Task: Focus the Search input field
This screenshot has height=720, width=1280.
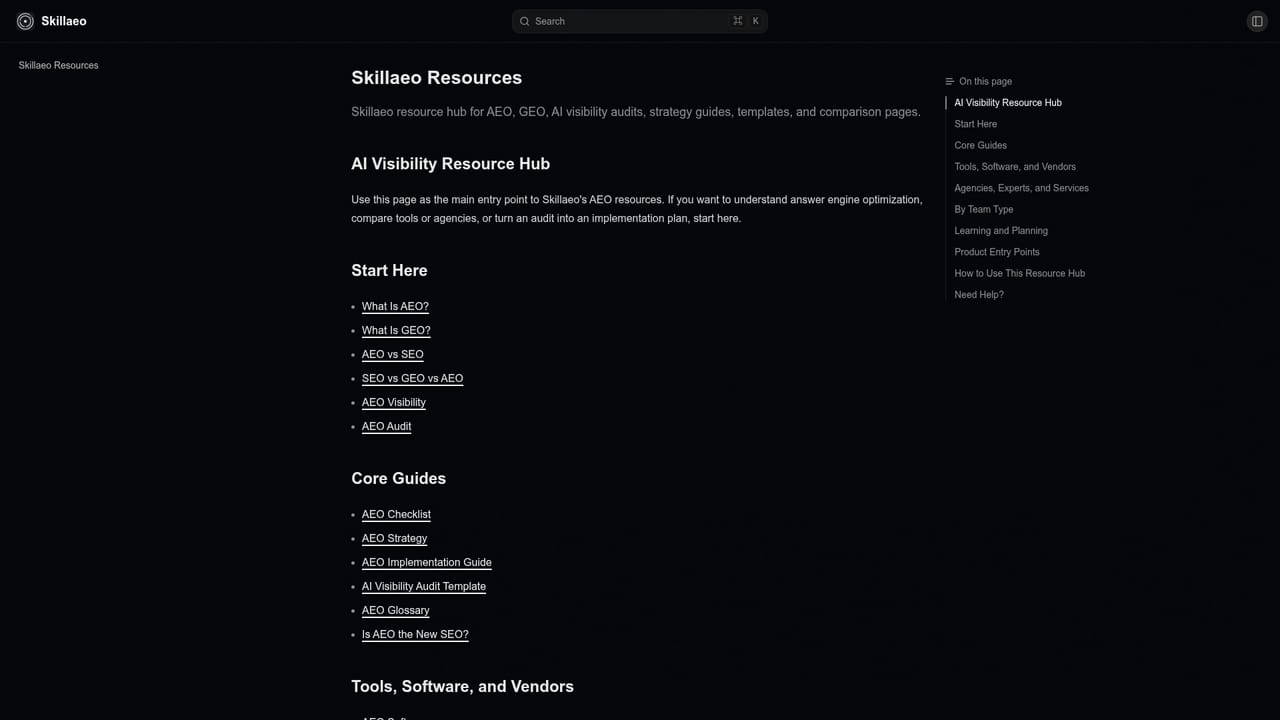Action: point(640,21)
